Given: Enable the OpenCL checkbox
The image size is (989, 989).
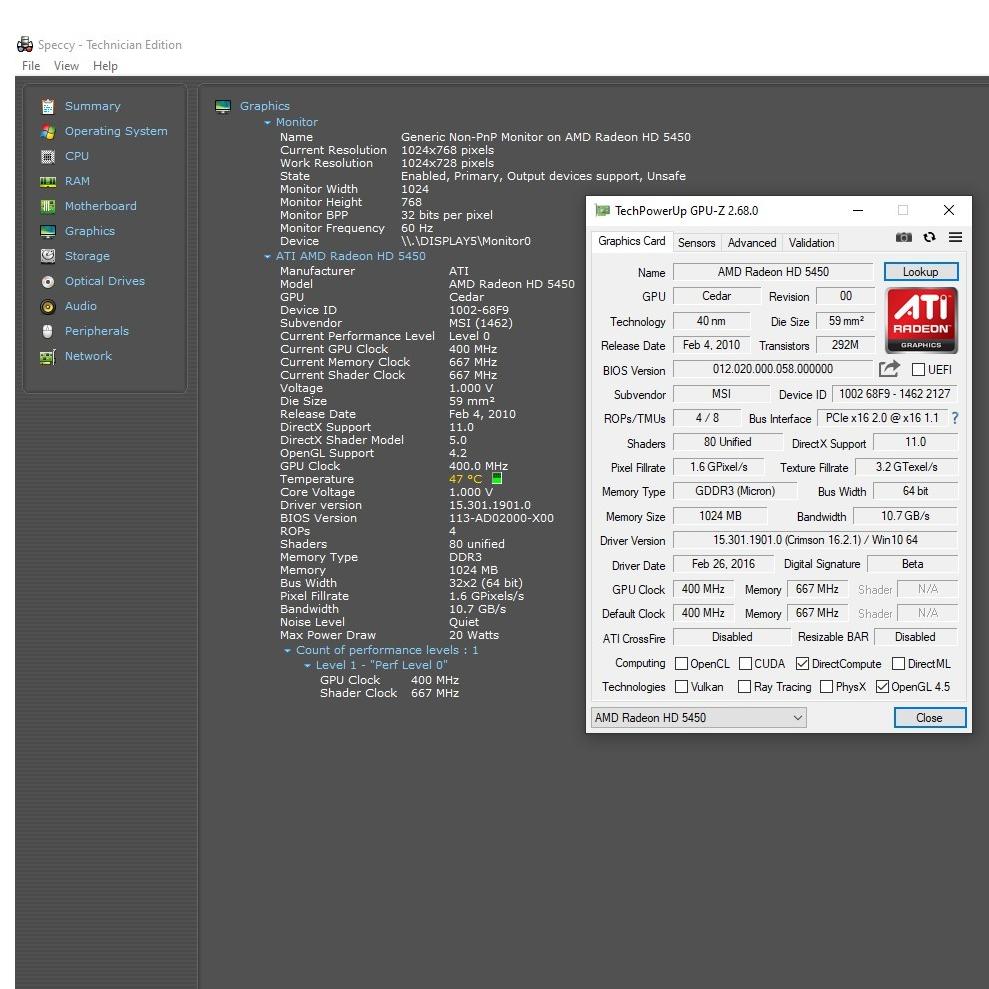Looking at the screenshot, I should pyautogui.click(x=681, y=664).
